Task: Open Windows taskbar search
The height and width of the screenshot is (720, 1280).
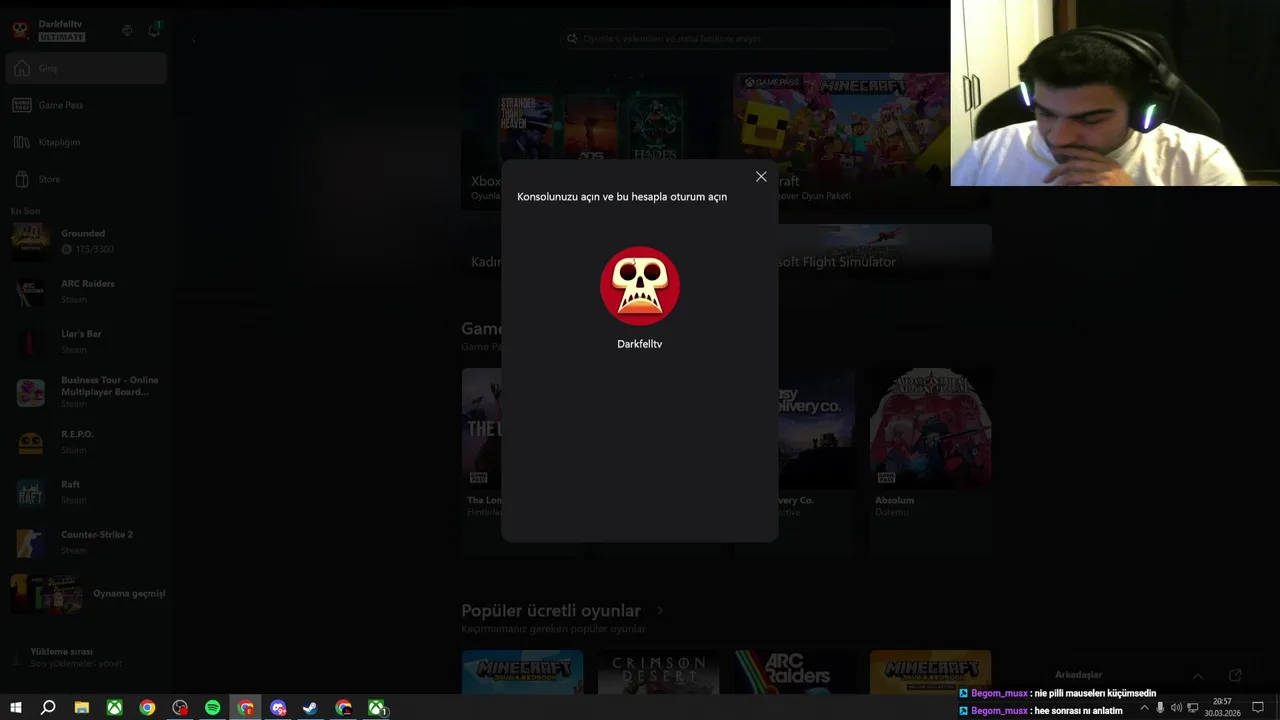Action: point(47,708)
